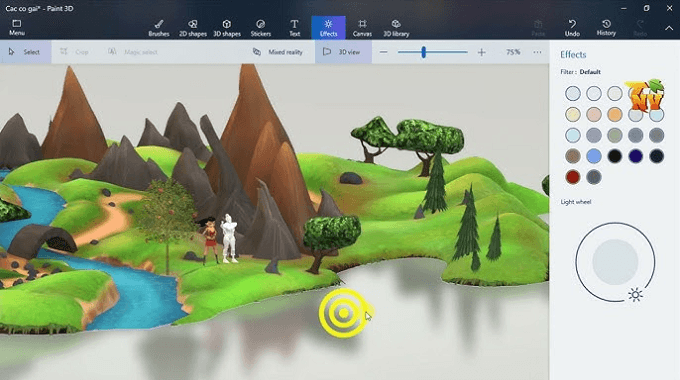Open the 3D library
Screen dimensions: 680x380
point(396,28)
